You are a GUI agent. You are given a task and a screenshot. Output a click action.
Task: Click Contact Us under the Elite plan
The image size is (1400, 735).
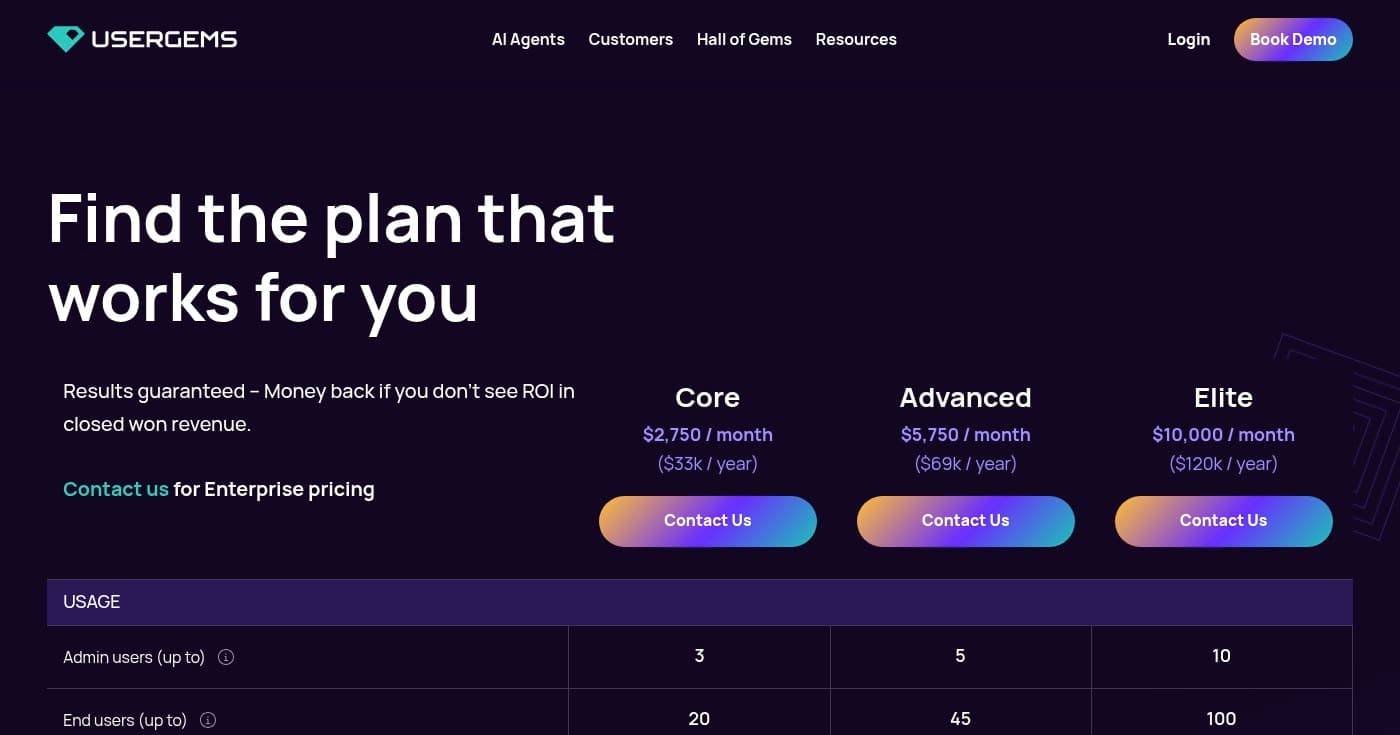(1223, 521)
